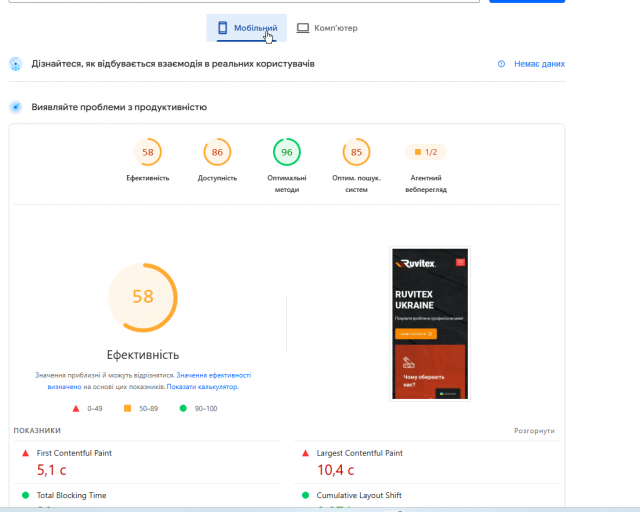Click green dot beside Cumulative Layout Shift

[305, 495]
